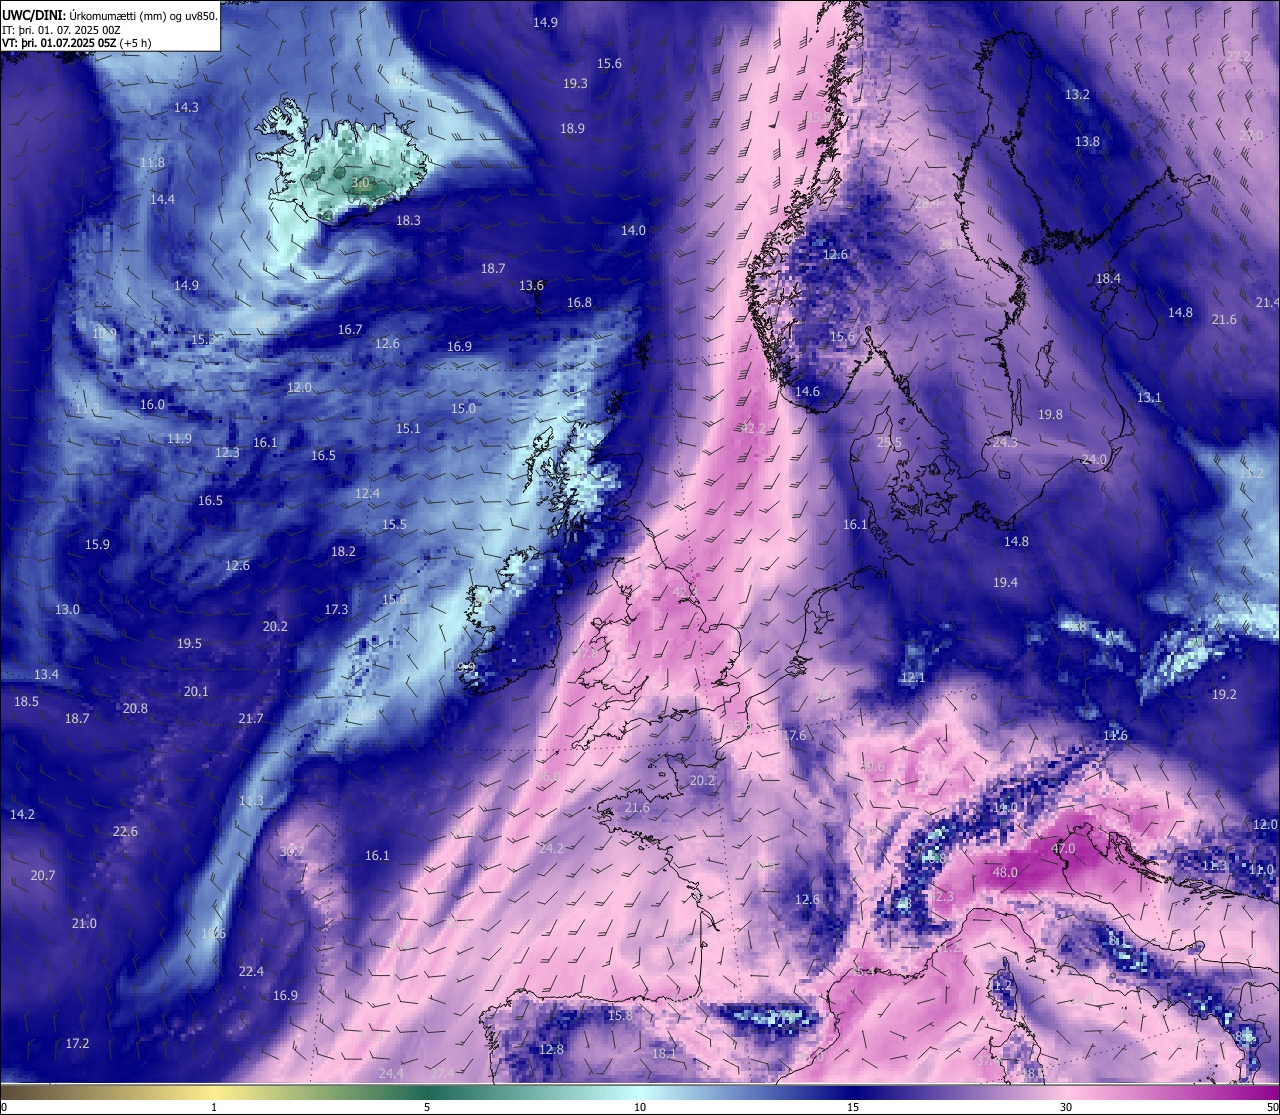Select the 18.2 value label
This screenshot has height=1115, width=1280.
pyautogui.click(x=343, y=551)
